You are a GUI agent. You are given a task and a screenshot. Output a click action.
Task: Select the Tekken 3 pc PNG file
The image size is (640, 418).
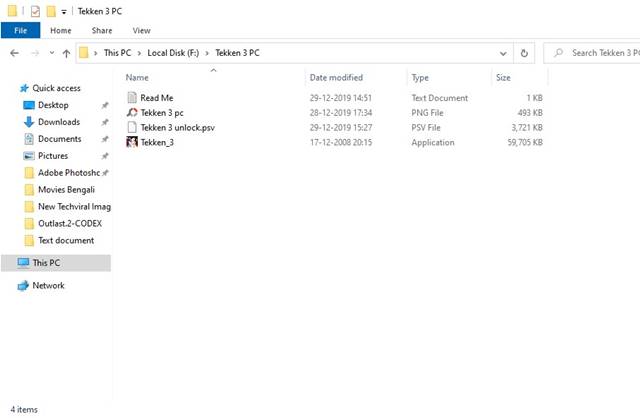162,113
